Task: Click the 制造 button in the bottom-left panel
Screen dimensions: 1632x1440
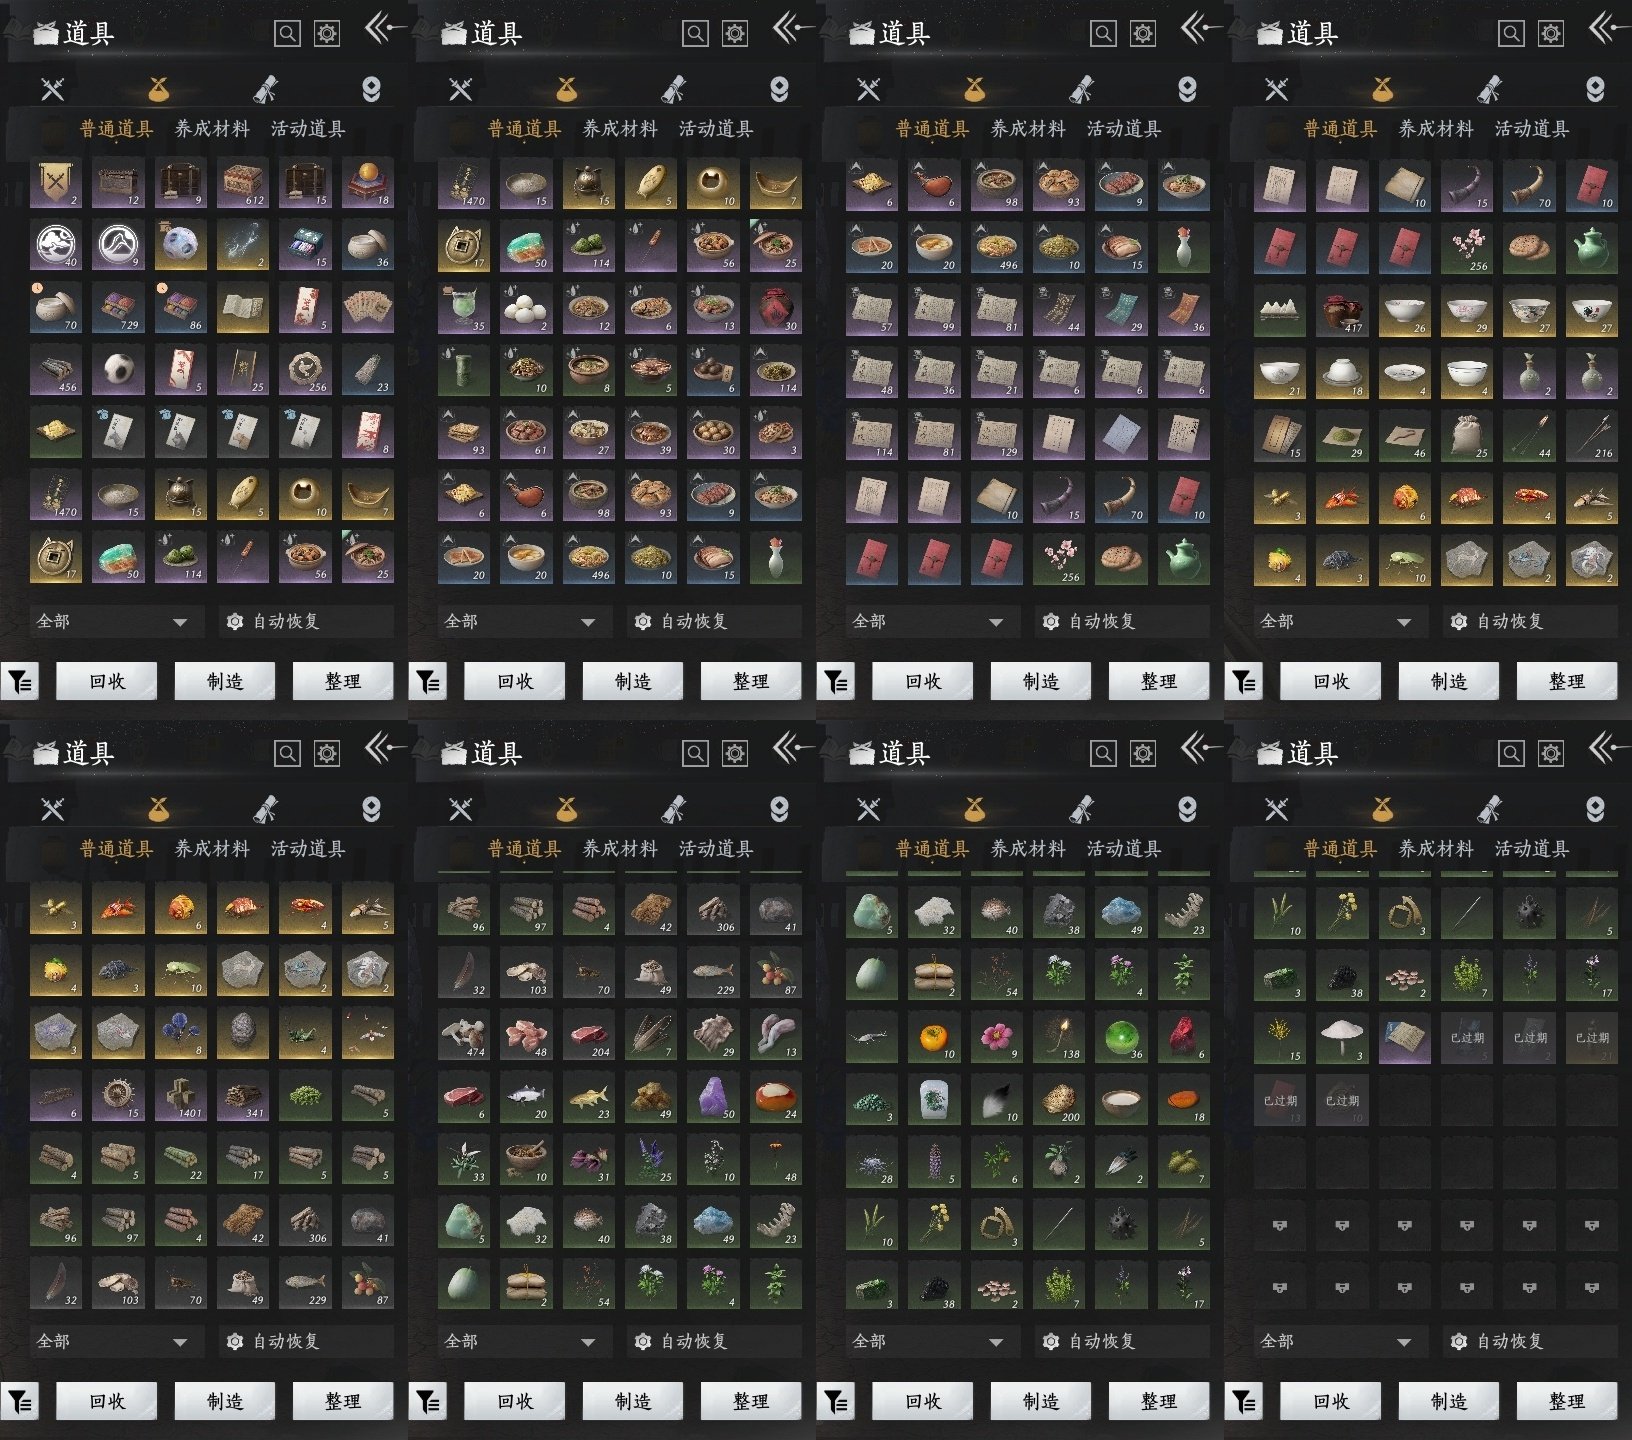Action: 225,1402
